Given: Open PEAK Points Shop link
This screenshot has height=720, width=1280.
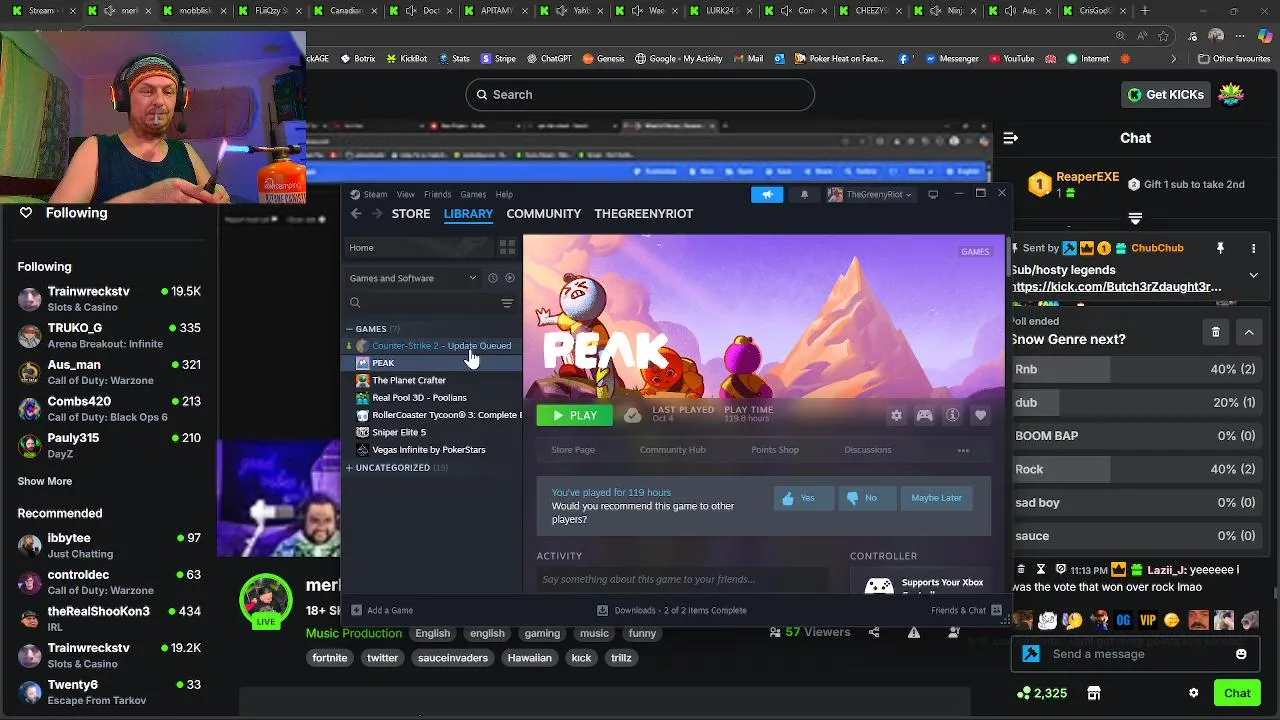Looking at the screenshot, I should click(775, 450).
